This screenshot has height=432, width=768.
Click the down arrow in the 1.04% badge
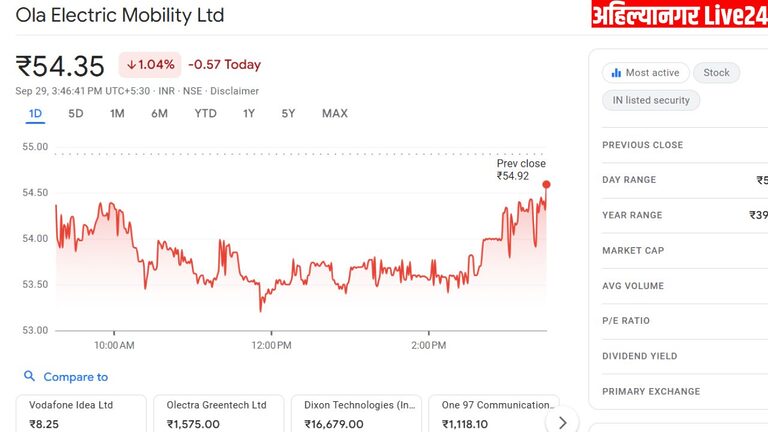[x=131, y=65]
